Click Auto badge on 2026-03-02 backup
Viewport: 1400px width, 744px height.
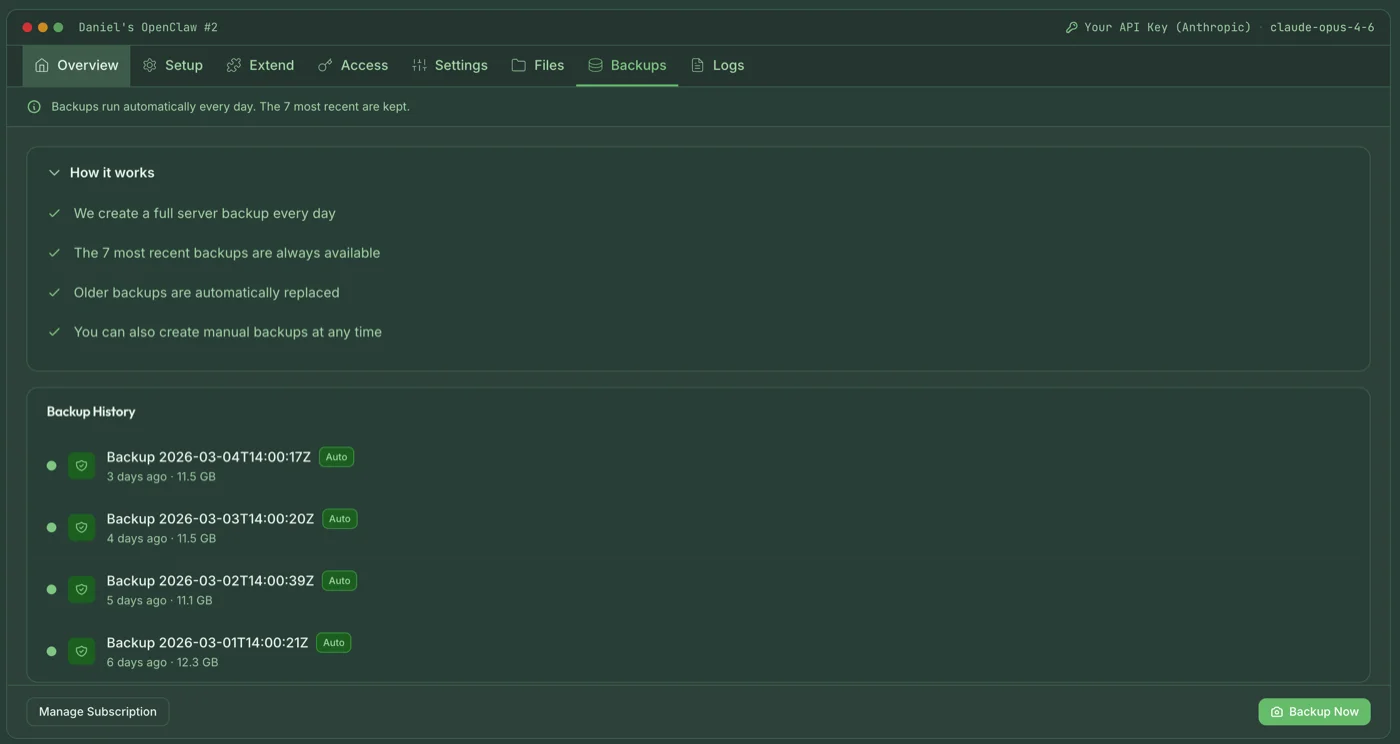pos(339,581)
